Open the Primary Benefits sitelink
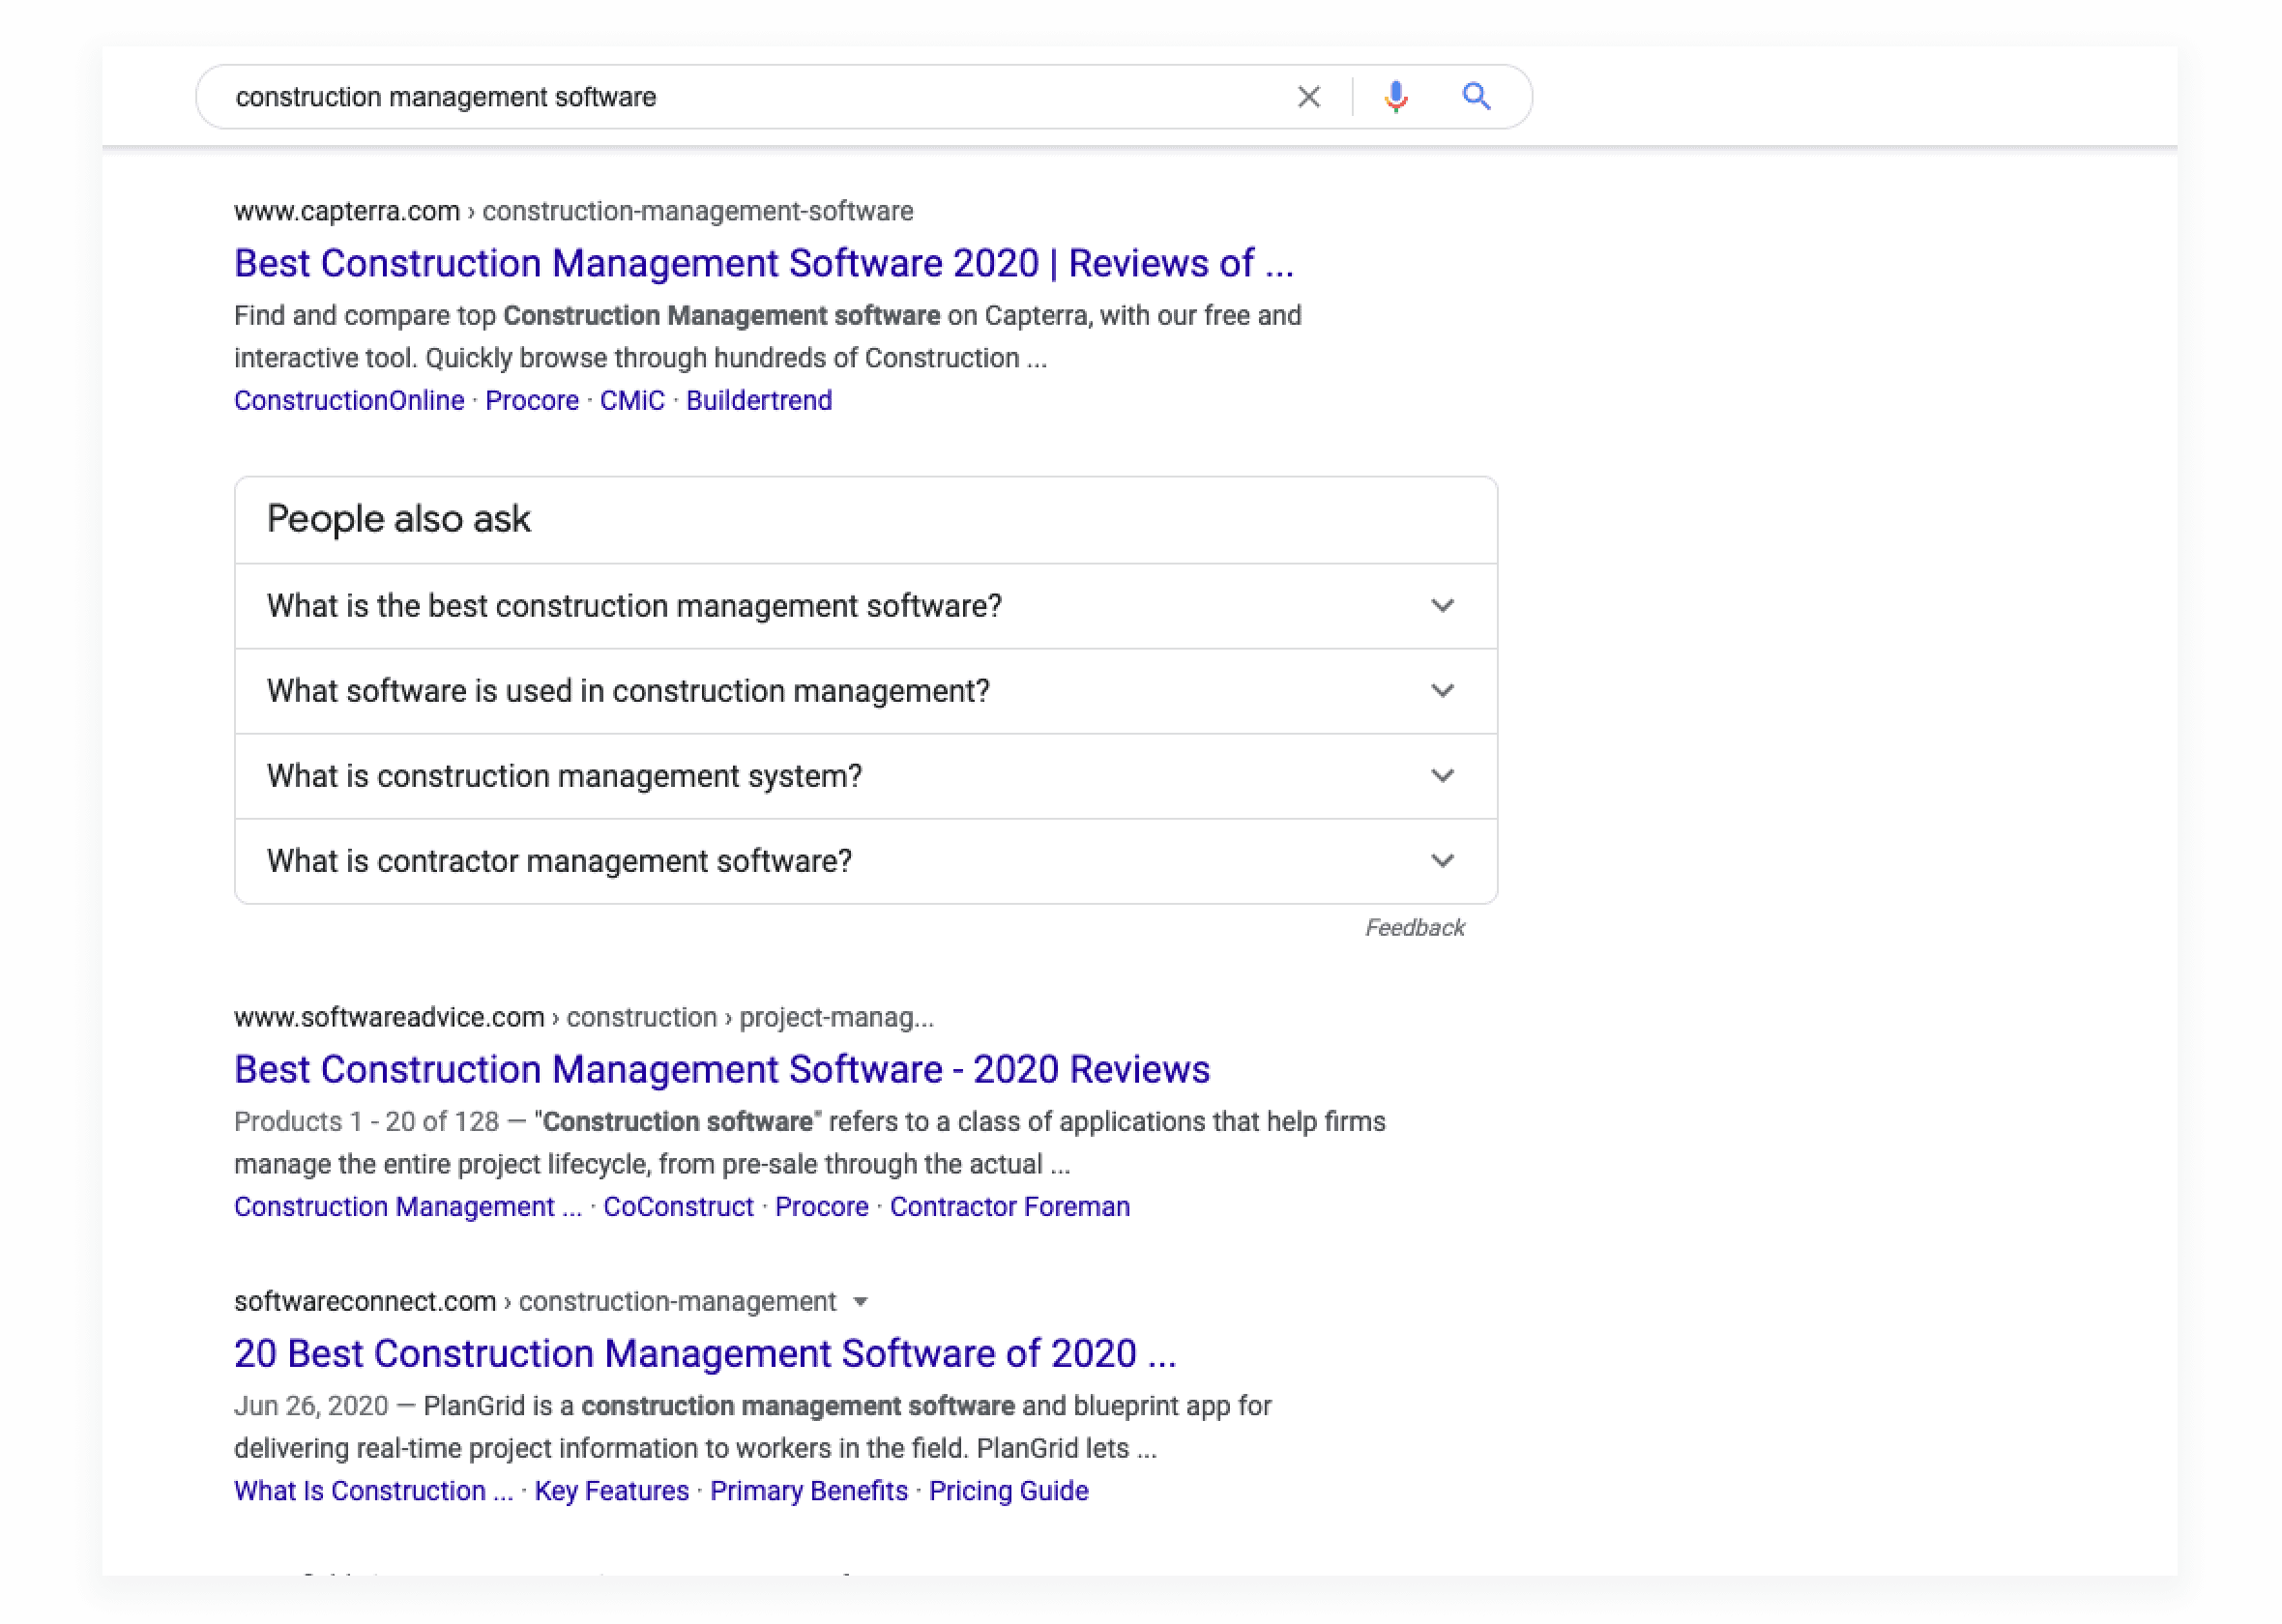 click(809, 1490)
